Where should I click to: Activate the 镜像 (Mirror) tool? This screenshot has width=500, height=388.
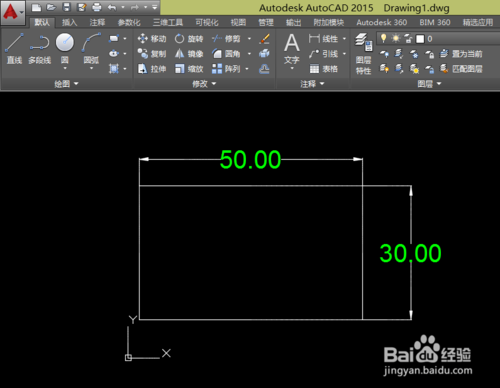189,54
